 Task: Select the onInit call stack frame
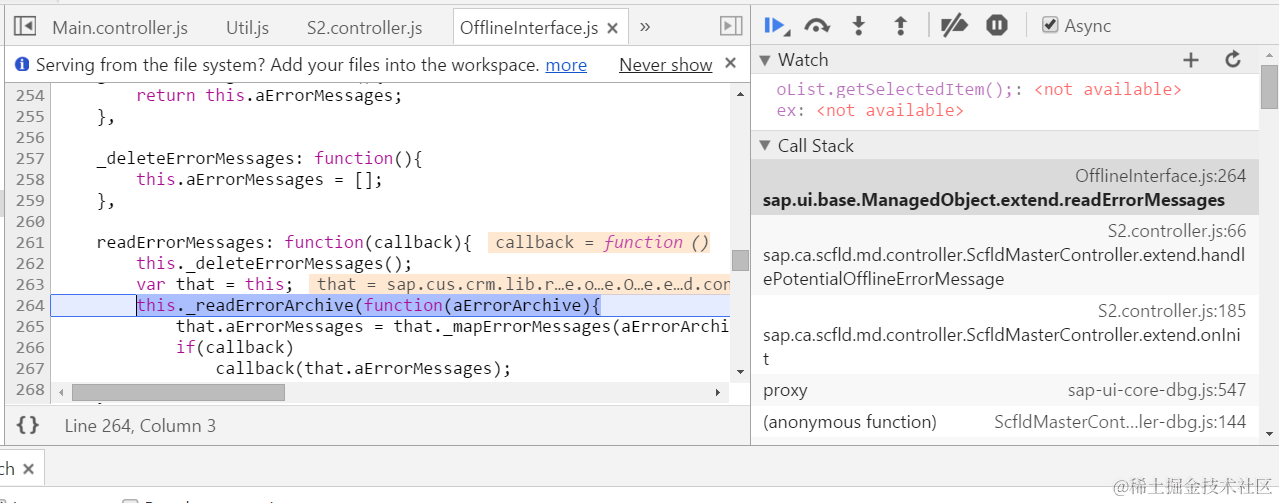(1004, 335)
